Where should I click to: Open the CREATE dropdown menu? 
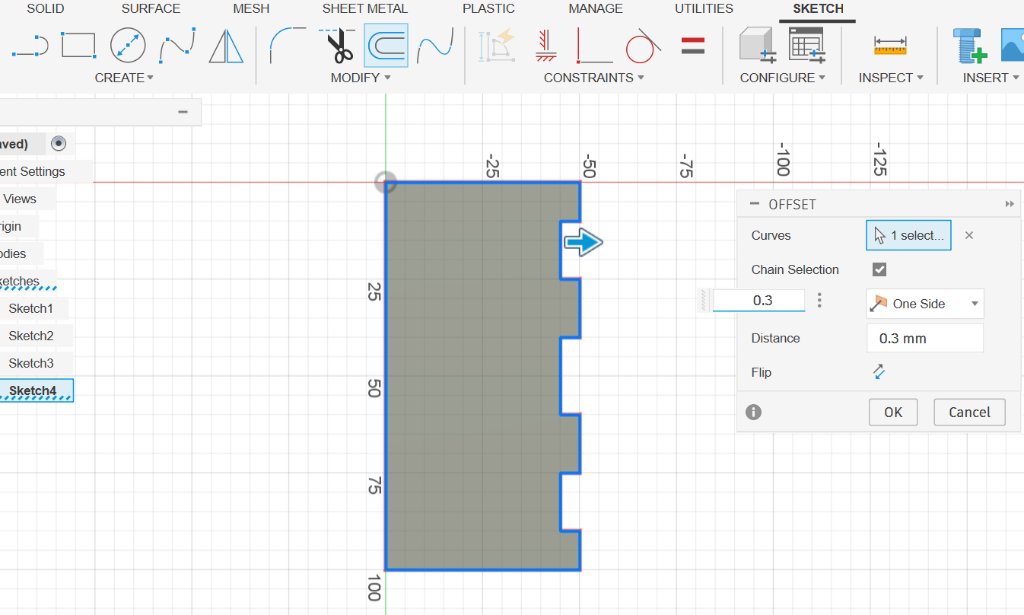(x=124, y=78)
